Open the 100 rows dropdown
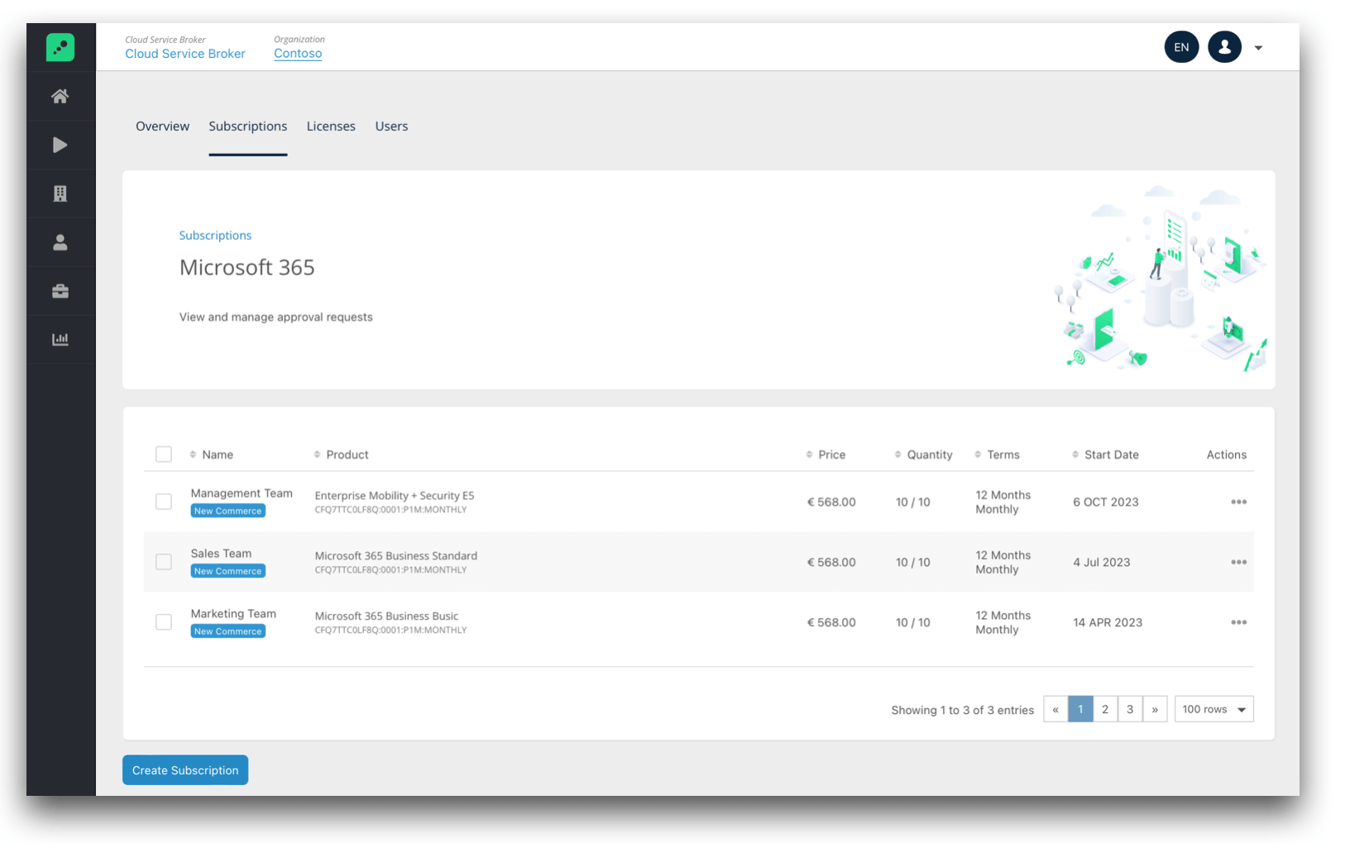Screen dimensions: 1350x857 pyautogui.click(x=1213, y=708)
